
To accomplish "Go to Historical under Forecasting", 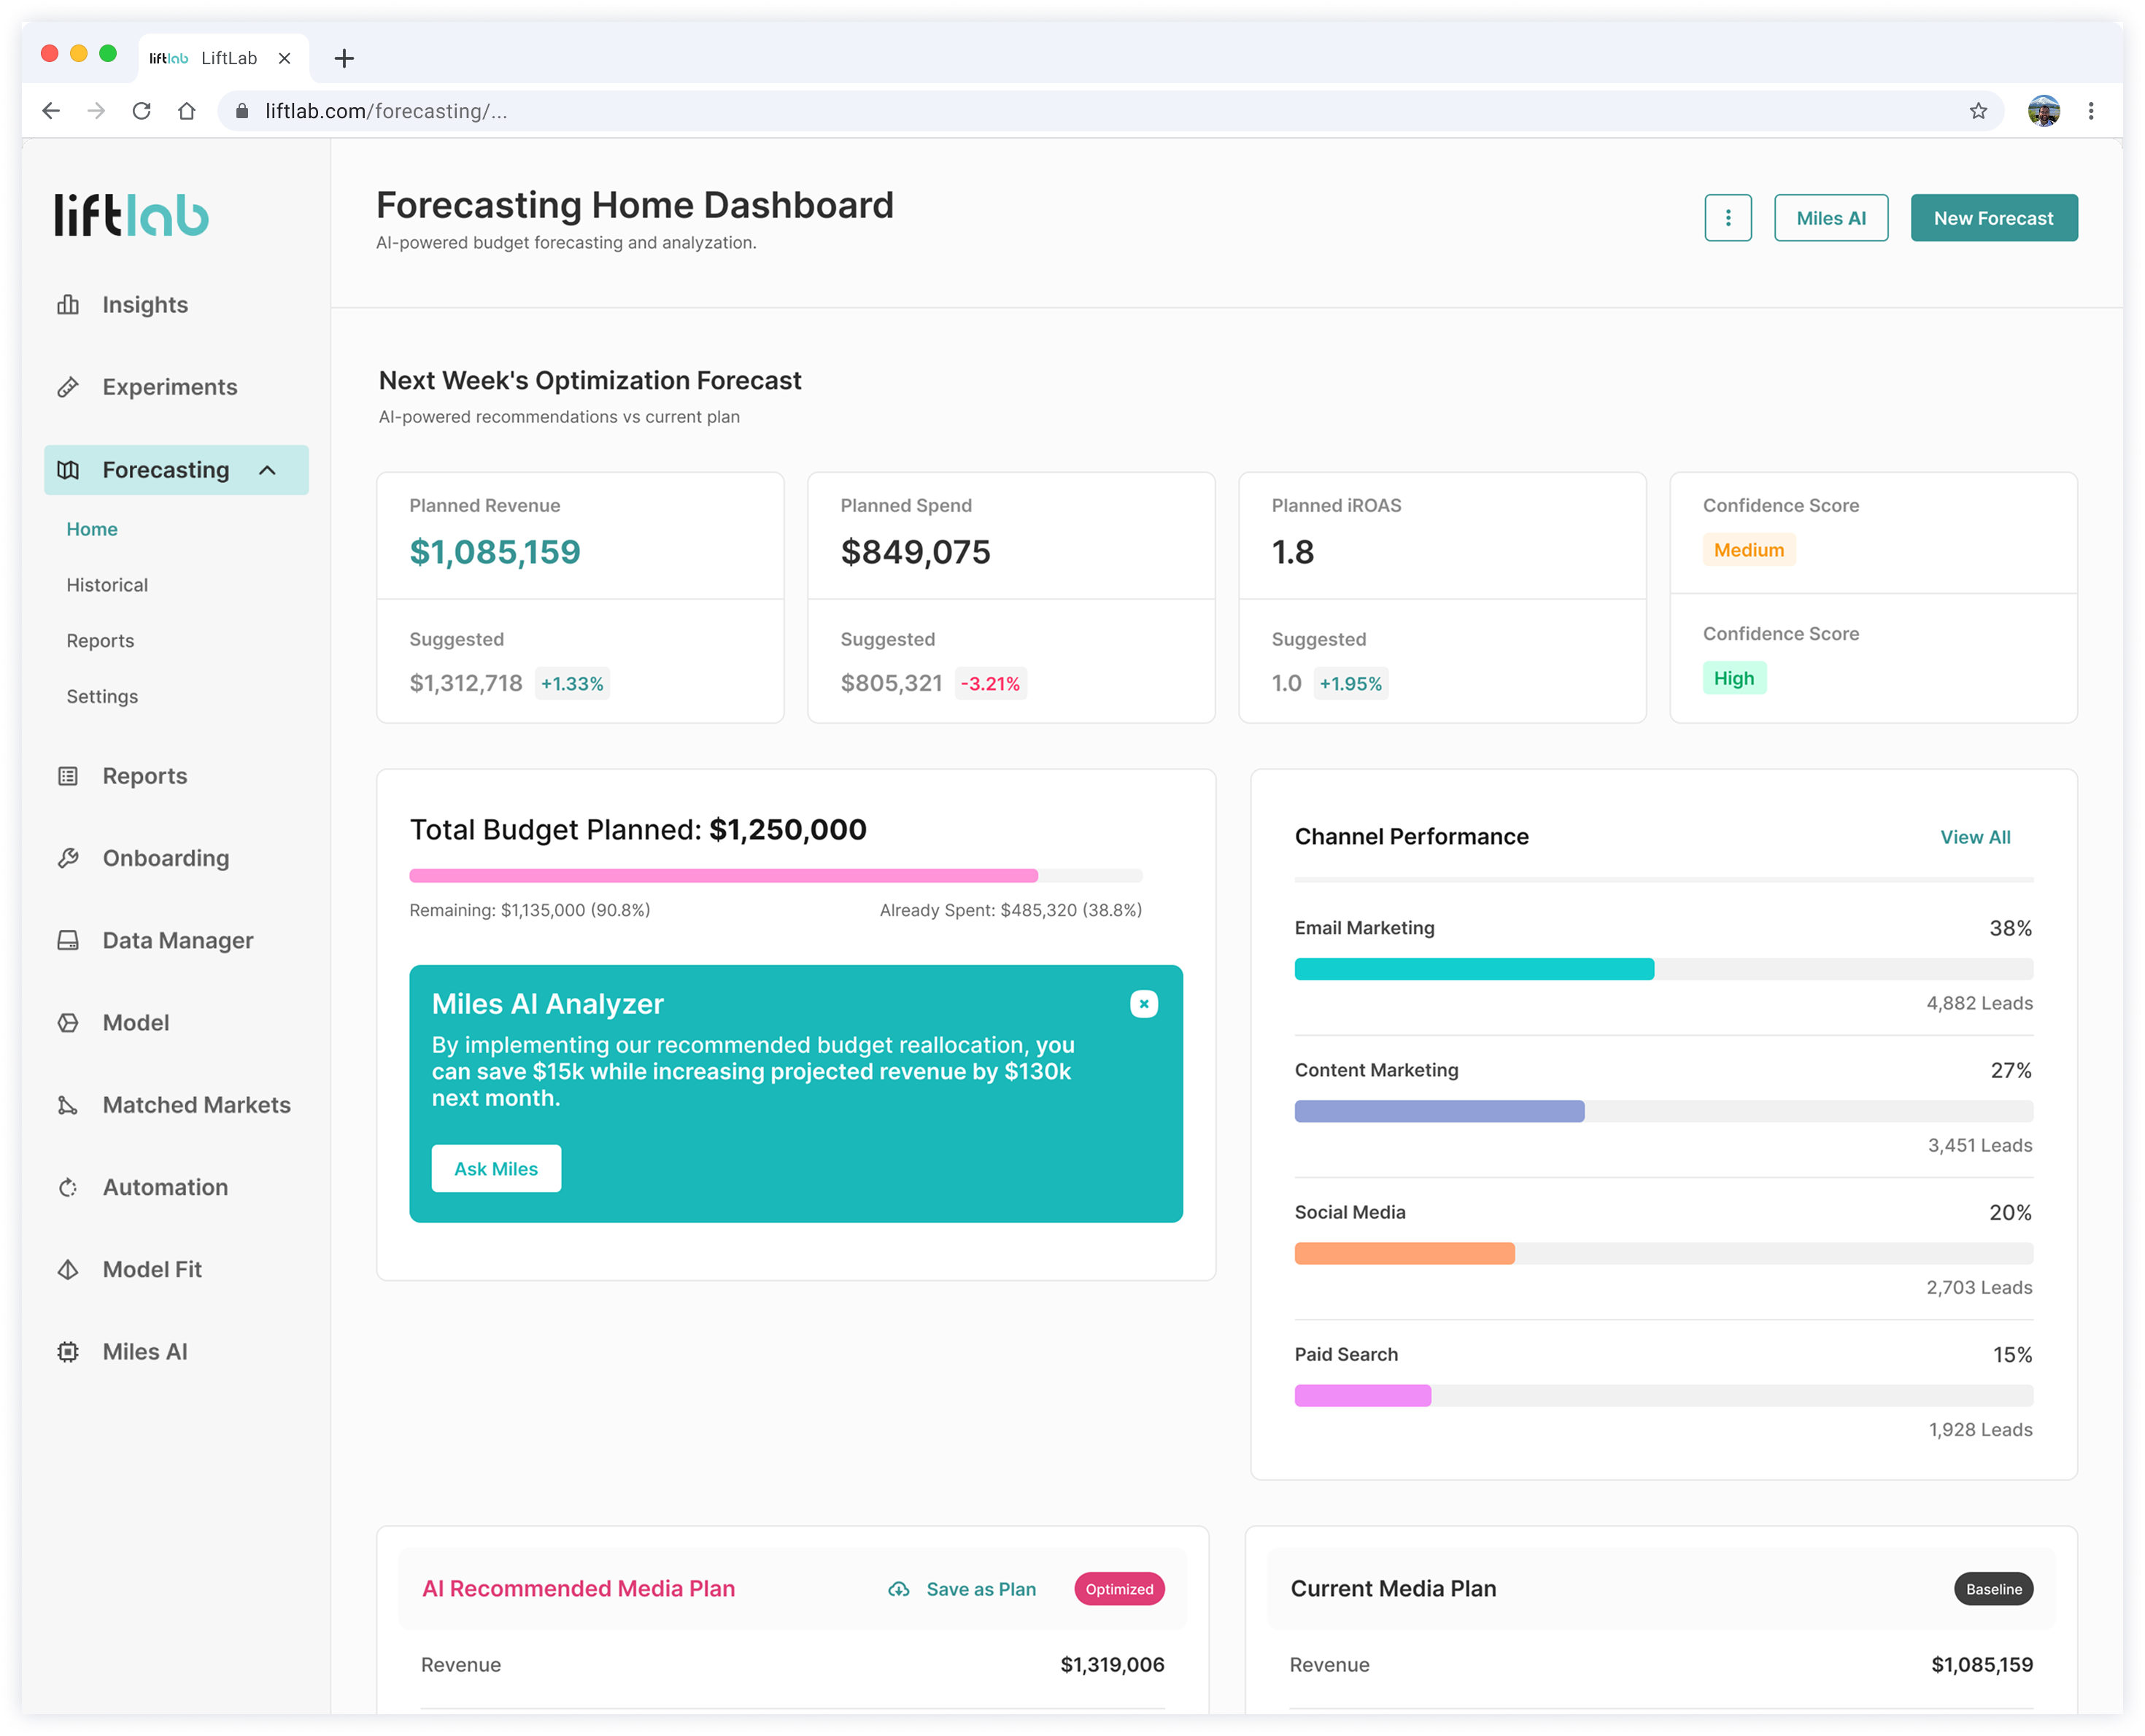I will click(x=107, y=585).
